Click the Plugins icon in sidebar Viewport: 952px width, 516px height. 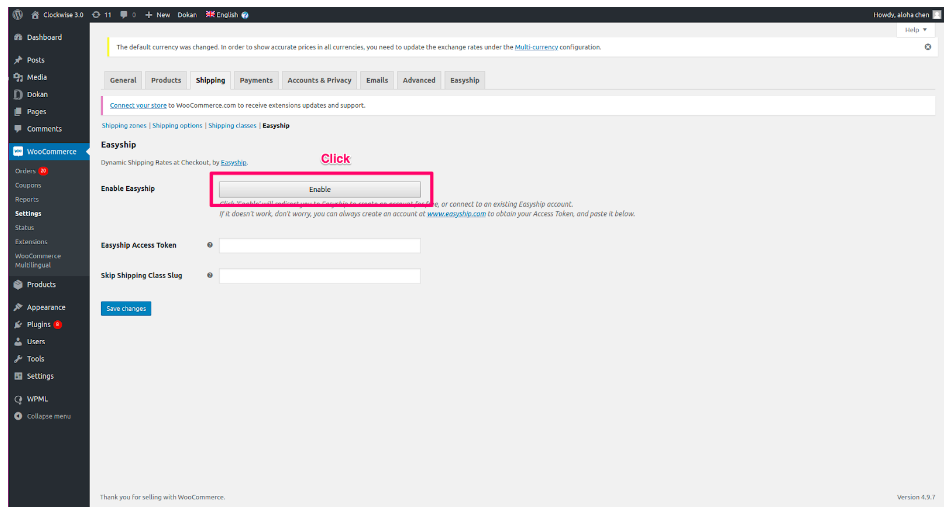(18, 325)
